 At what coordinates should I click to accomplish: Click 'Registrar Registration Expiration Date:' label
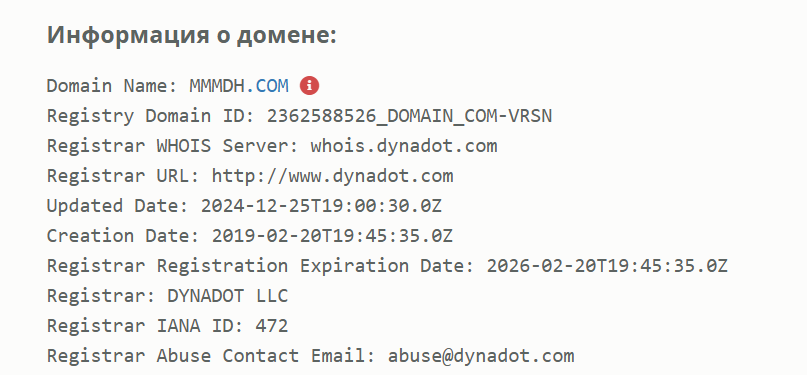261,266
